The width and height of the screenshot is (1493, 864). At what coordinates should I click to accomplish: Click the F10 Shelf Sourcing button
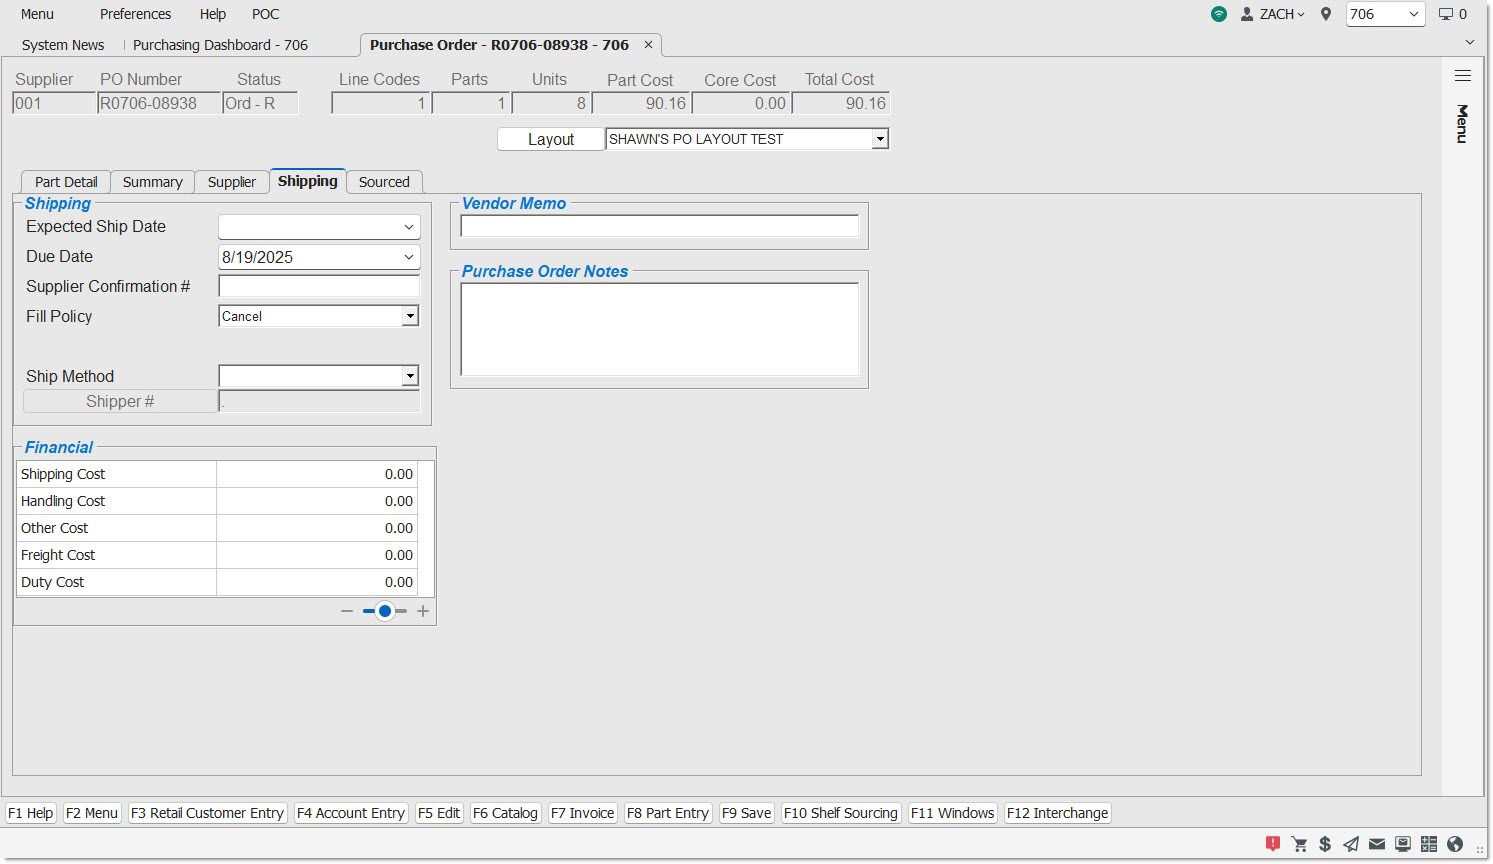[x=840, y=813]
